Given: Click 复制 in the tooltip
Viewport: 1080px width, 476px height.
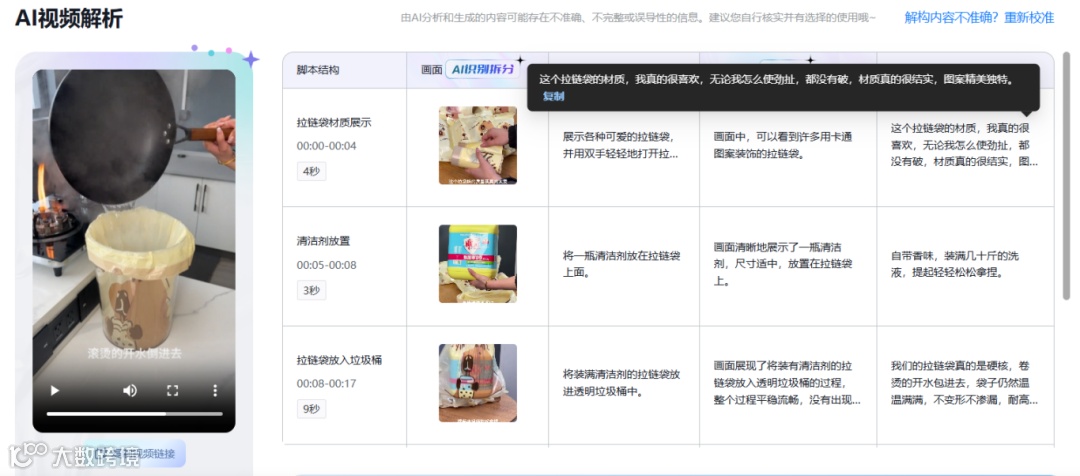Looking at the screenshot, I should pyautogui.click(x=553, y=96).
